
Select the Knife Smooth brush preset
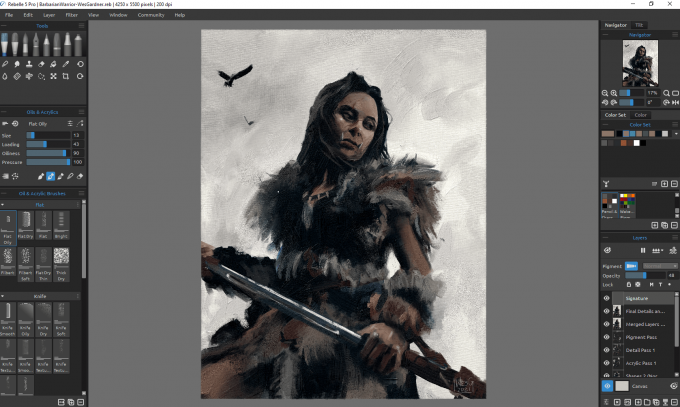pyautogui.click(x=8, y=319)
